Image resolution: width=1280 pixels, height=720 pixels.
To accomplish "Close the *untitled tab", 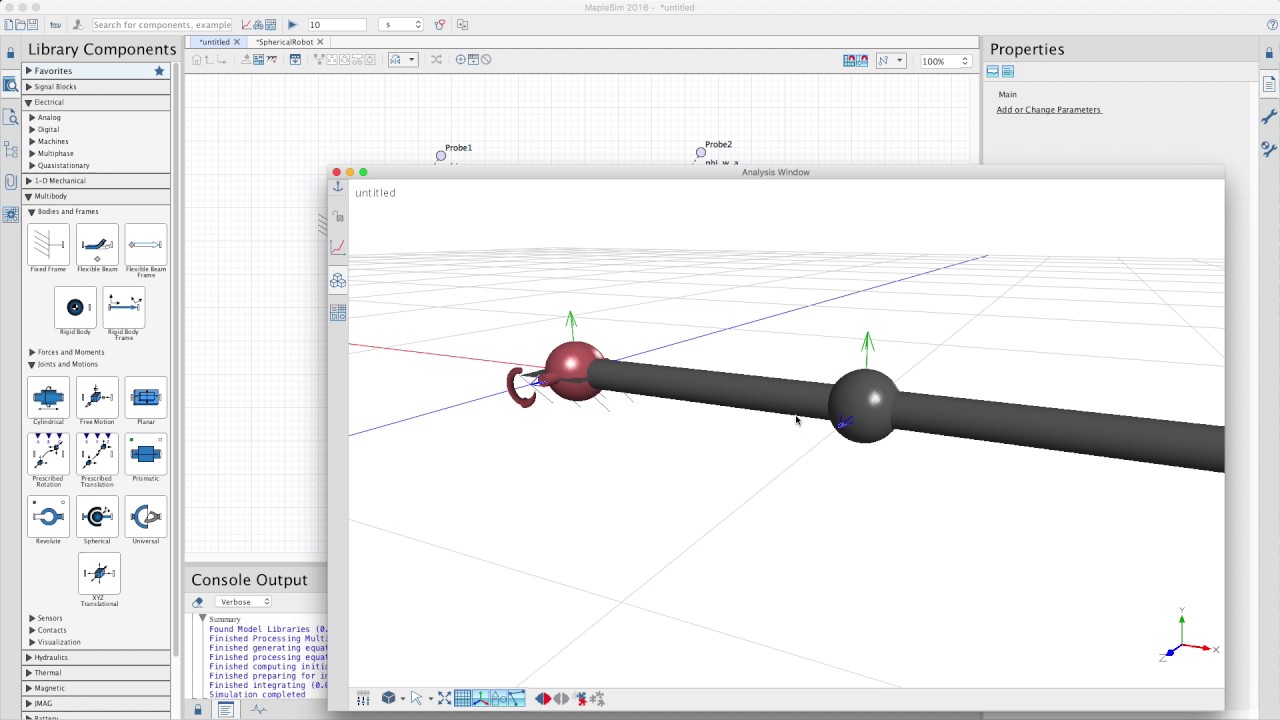I will [237, 42].
